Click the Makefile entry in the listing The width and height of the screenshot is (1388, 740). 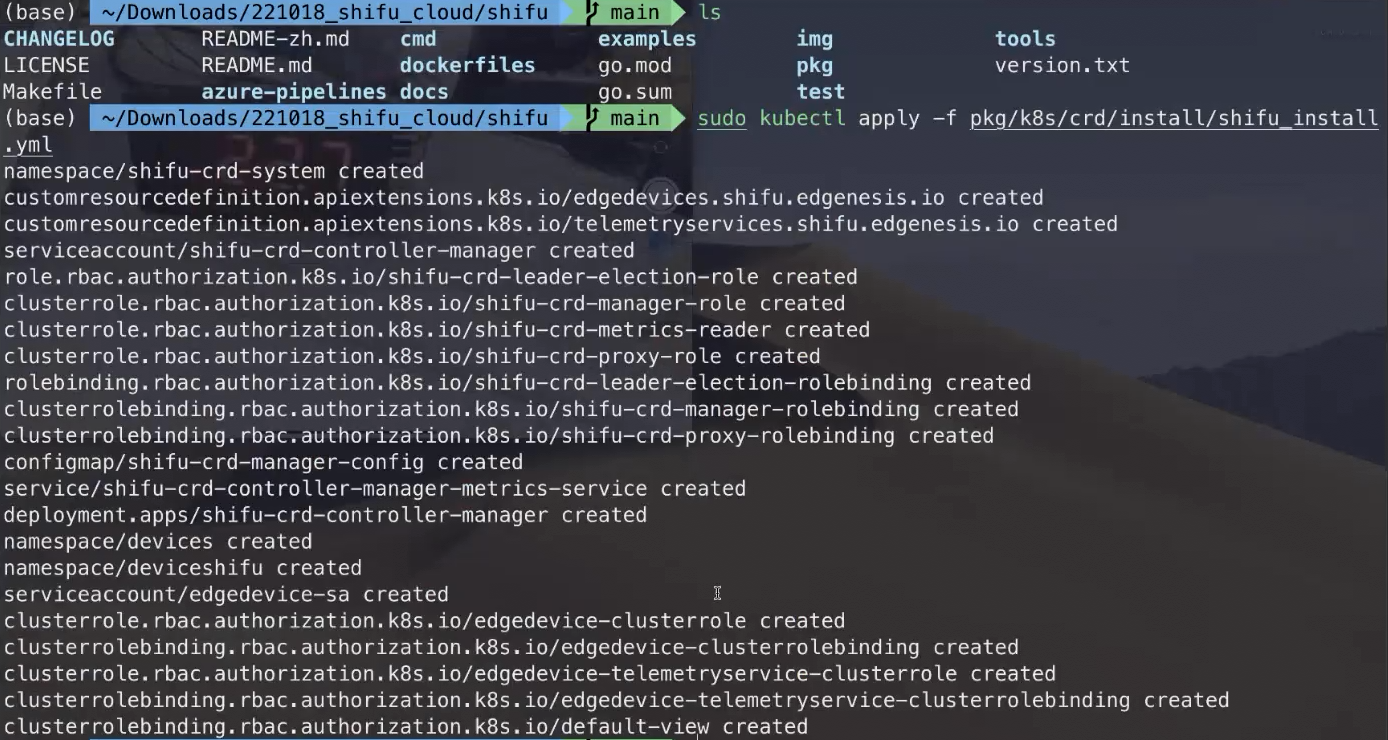tap(52, 92)
